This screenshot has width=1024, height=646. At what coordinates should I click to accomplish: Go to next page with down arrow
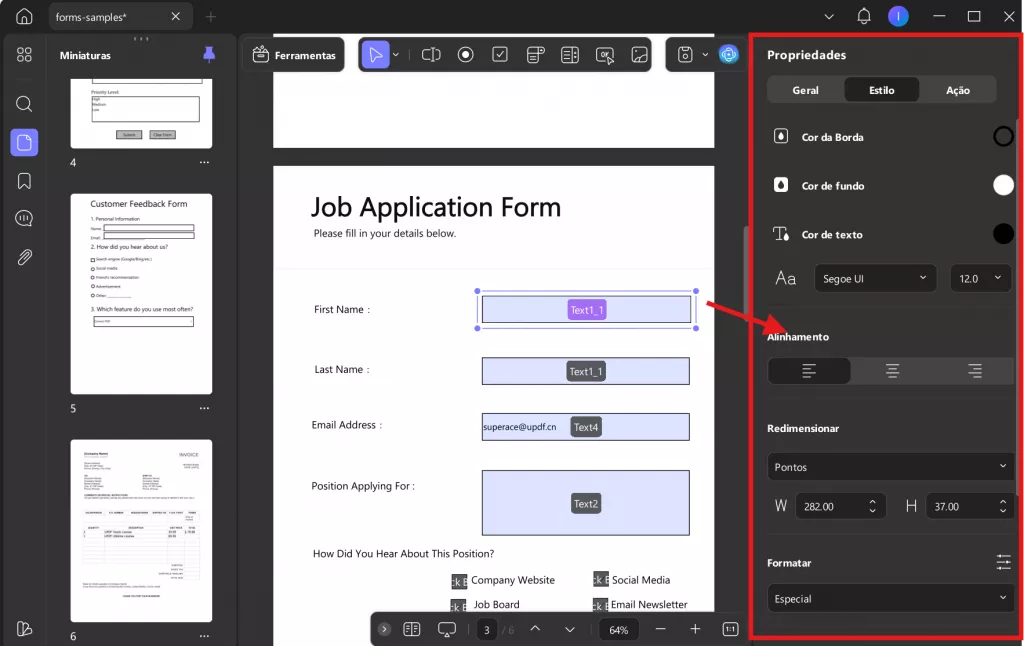point(569,629)
